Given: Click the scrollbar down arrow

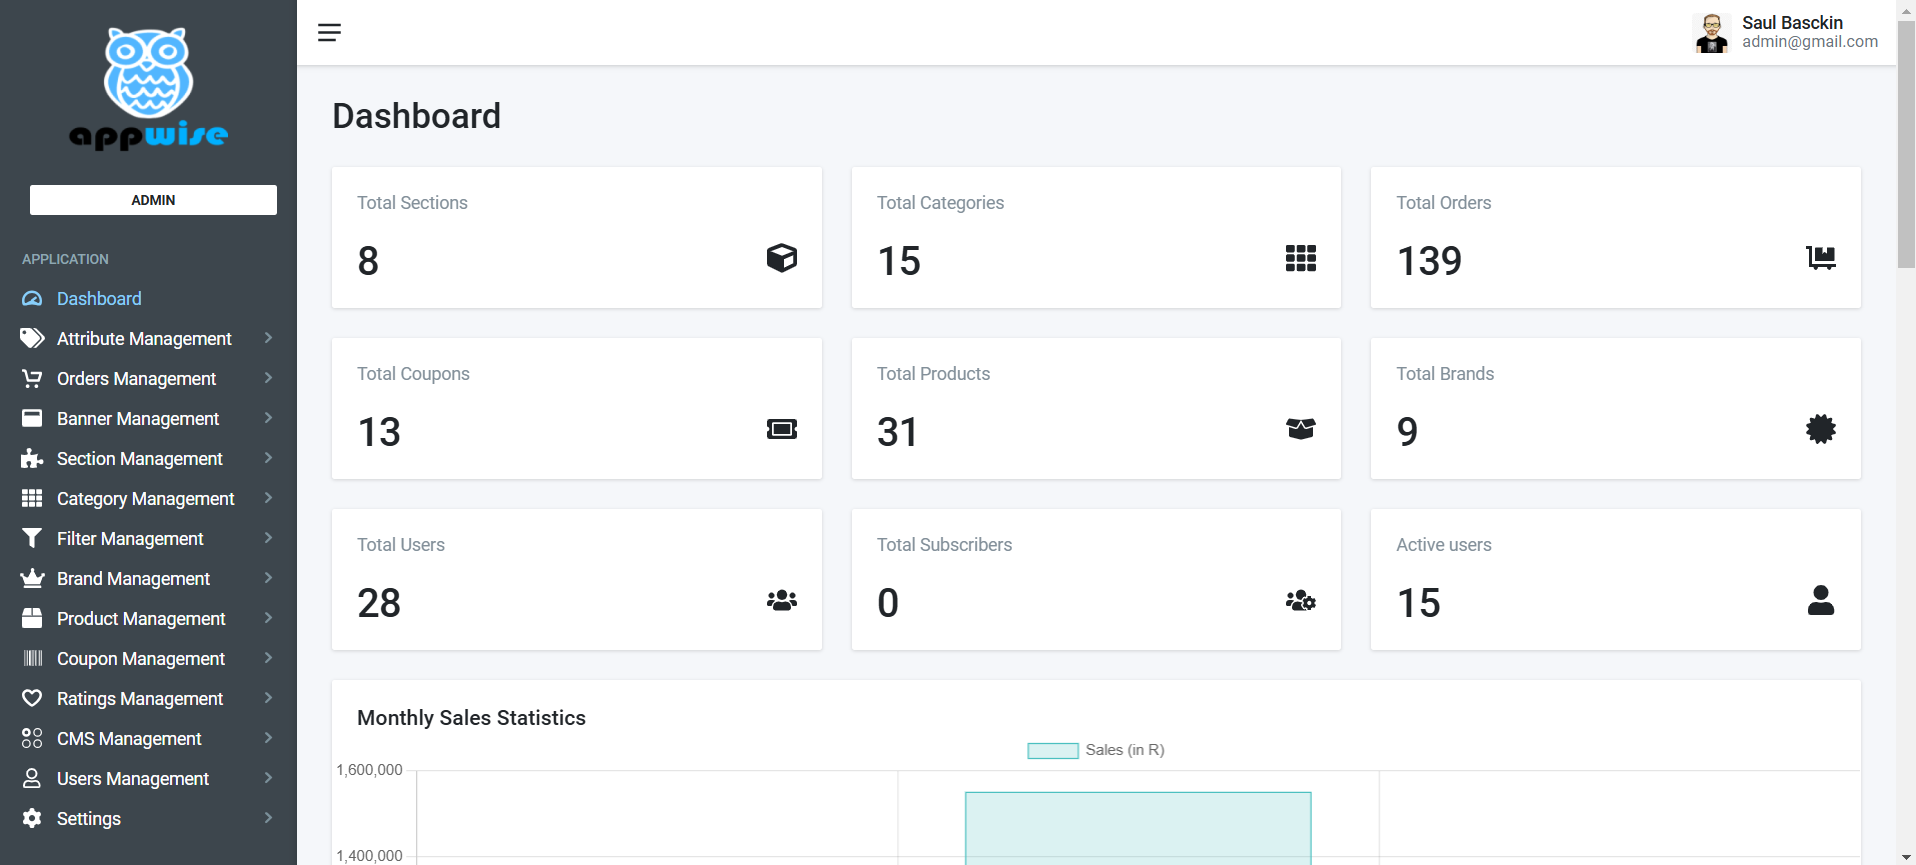Looking at the screenshot, I should point(1906,857).
